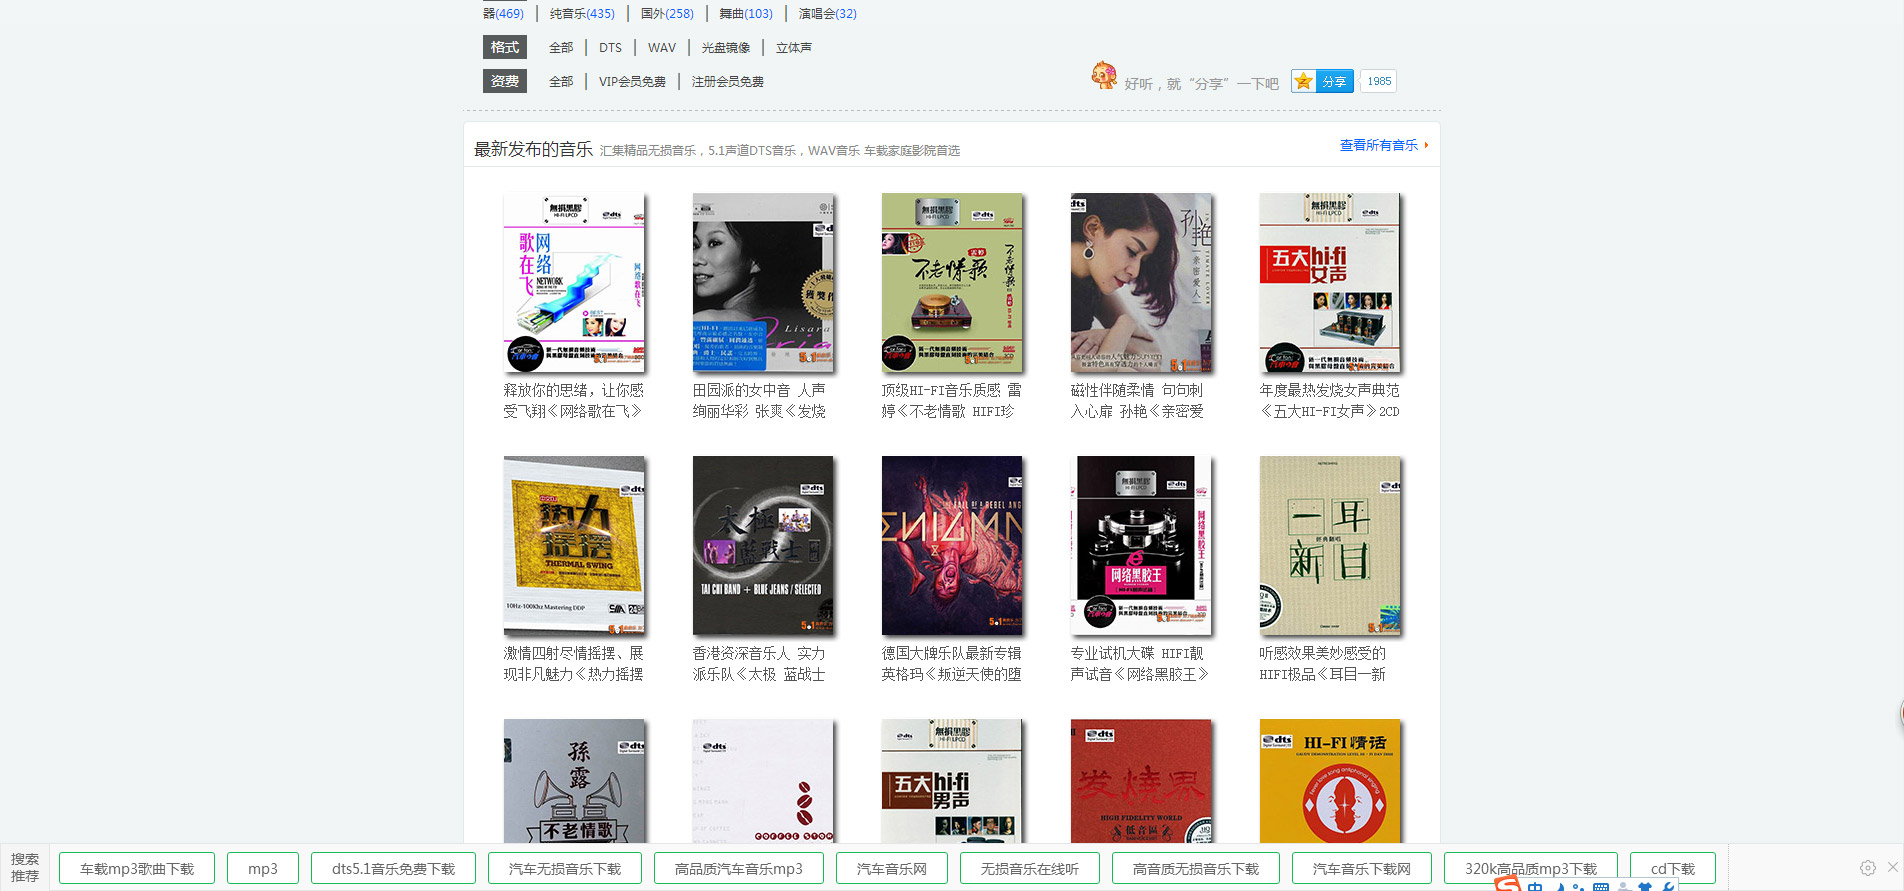Click the 高品质汽车音乐mp3 suggestion
The height and width of the screenshot is (891, 1904).
pos(739,868)
